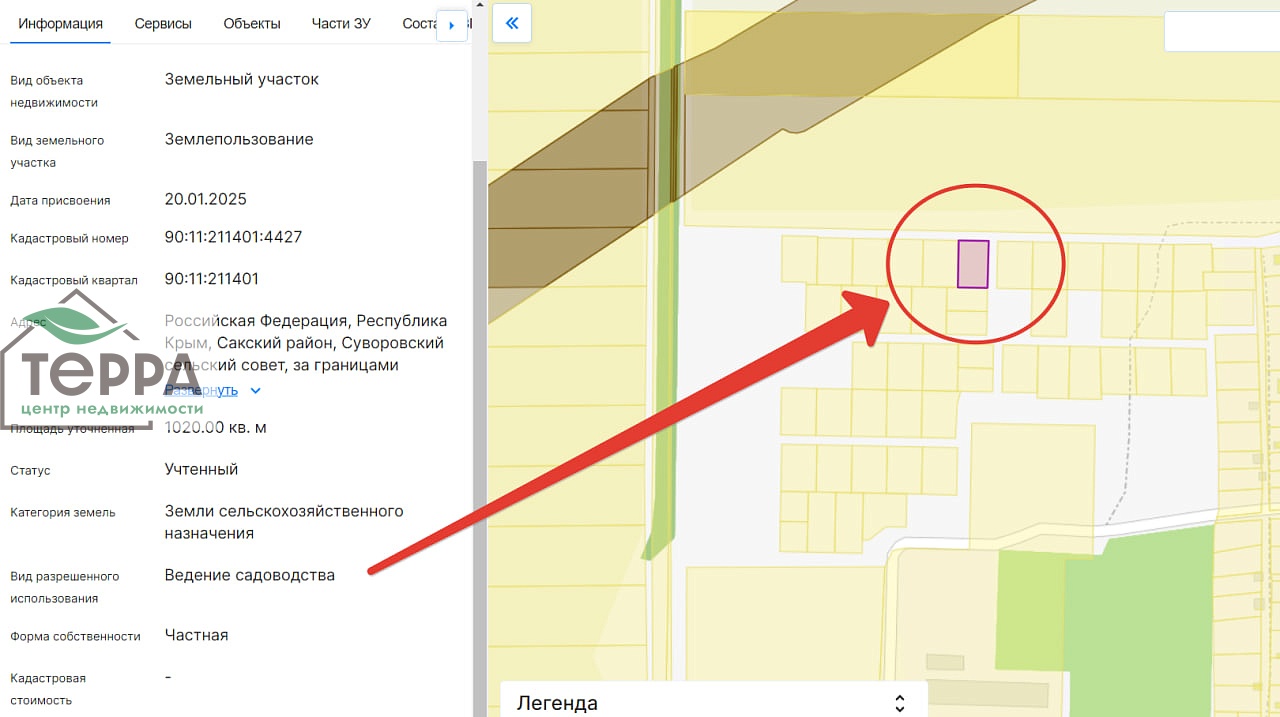Image resolution: width=1280 pixels, height=717 pixels.
Task: Click the info panel vertical scrollbar
Action: click(479, 400)
